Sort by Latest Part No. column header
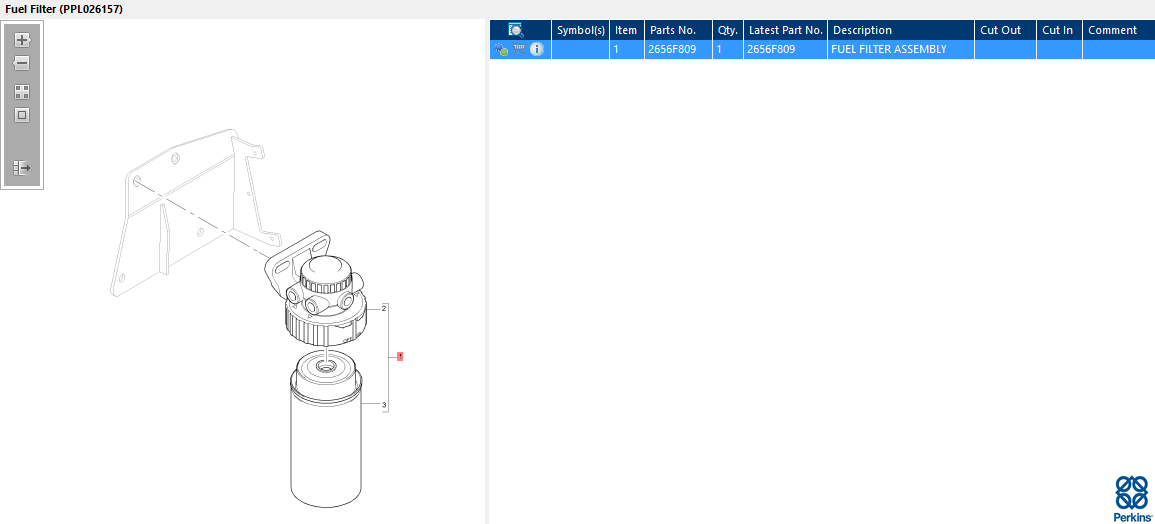The width and height of the screenshot is (1155, 524). 785,30
